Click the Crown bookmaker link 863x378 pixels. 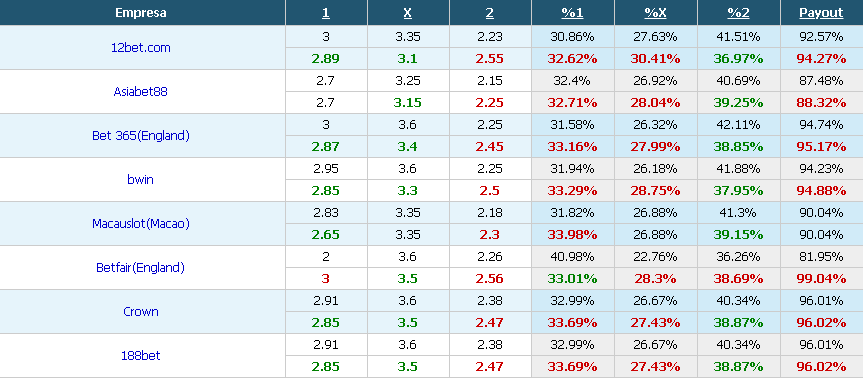point(140,311)
